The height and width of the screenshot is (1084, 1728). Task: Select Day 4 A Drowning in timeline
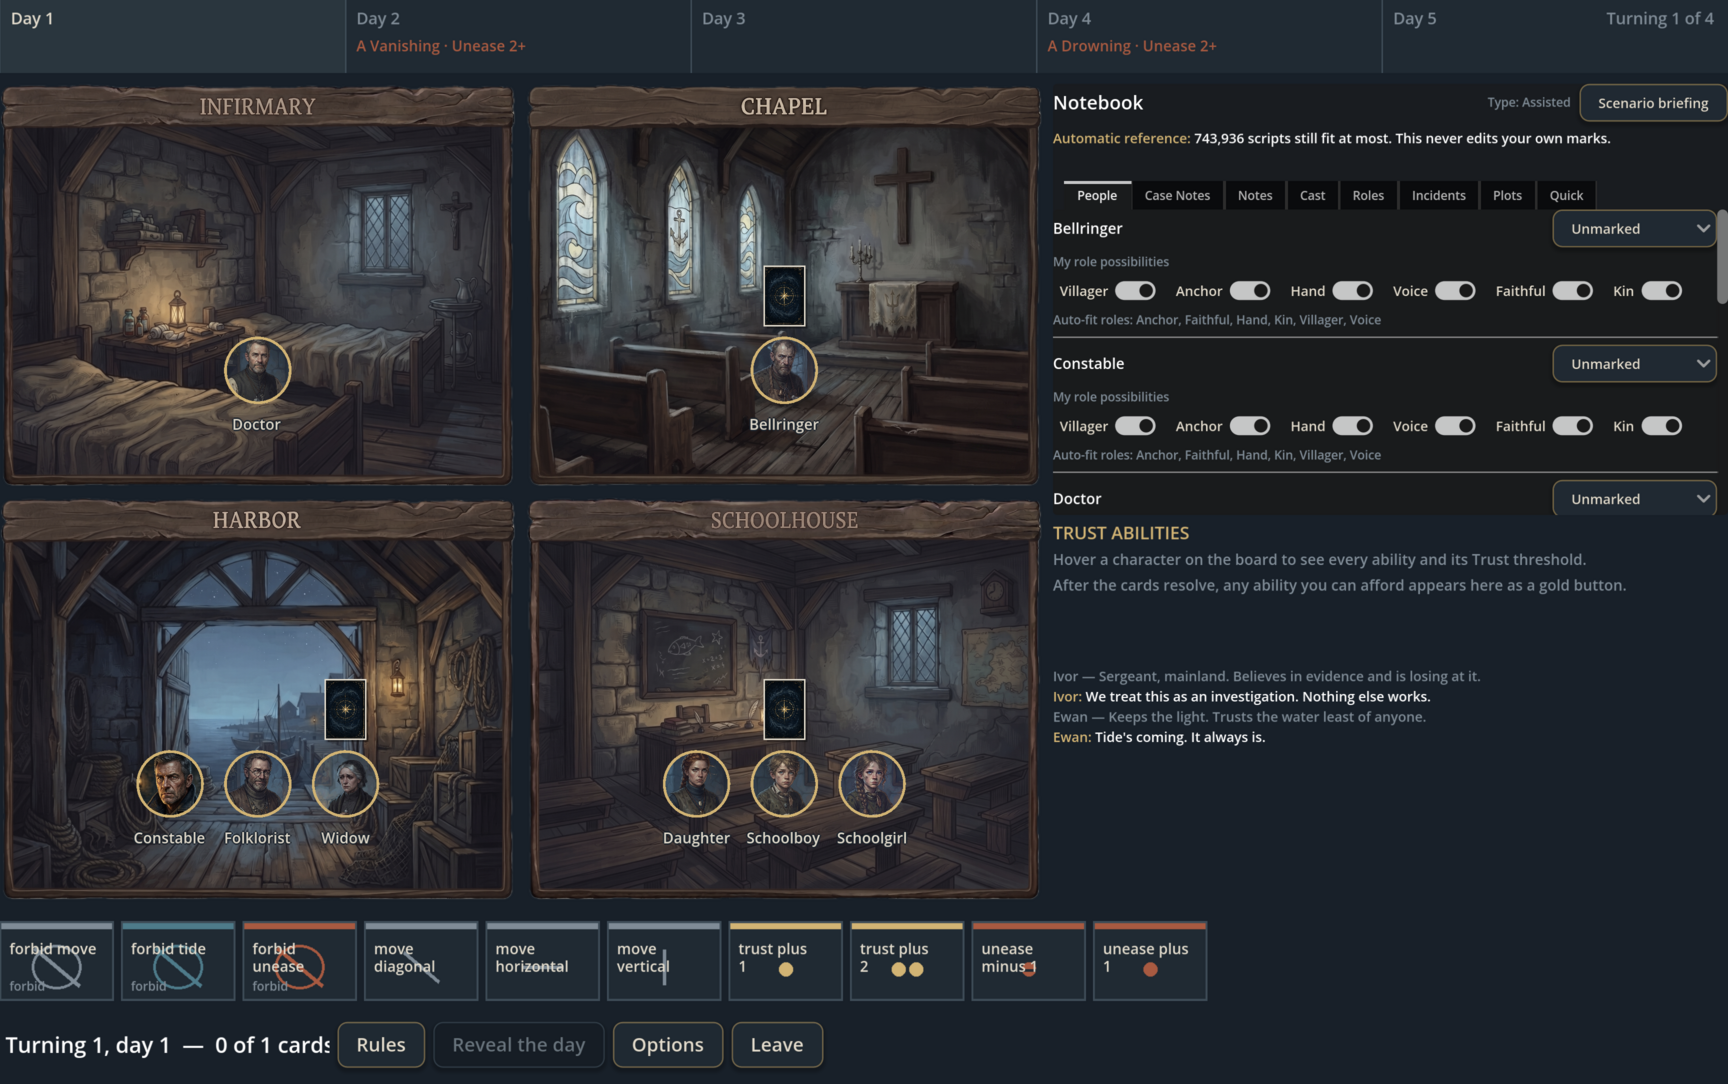click(x=1209, y=36)
